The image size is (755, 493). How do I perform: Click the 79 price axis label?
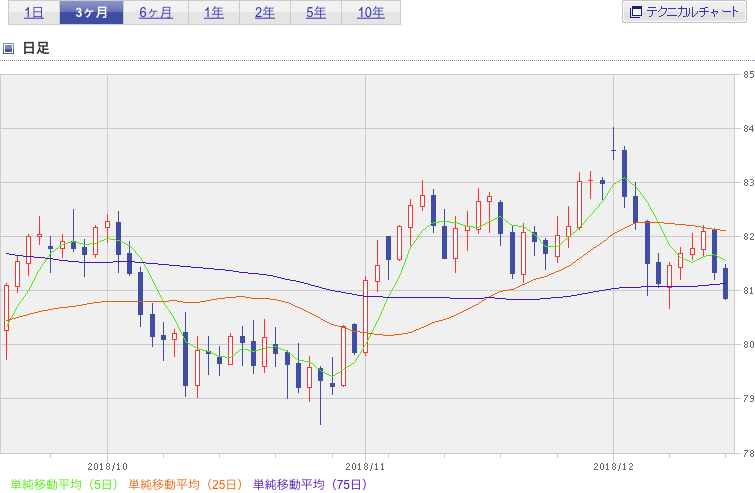click(748, 399)
